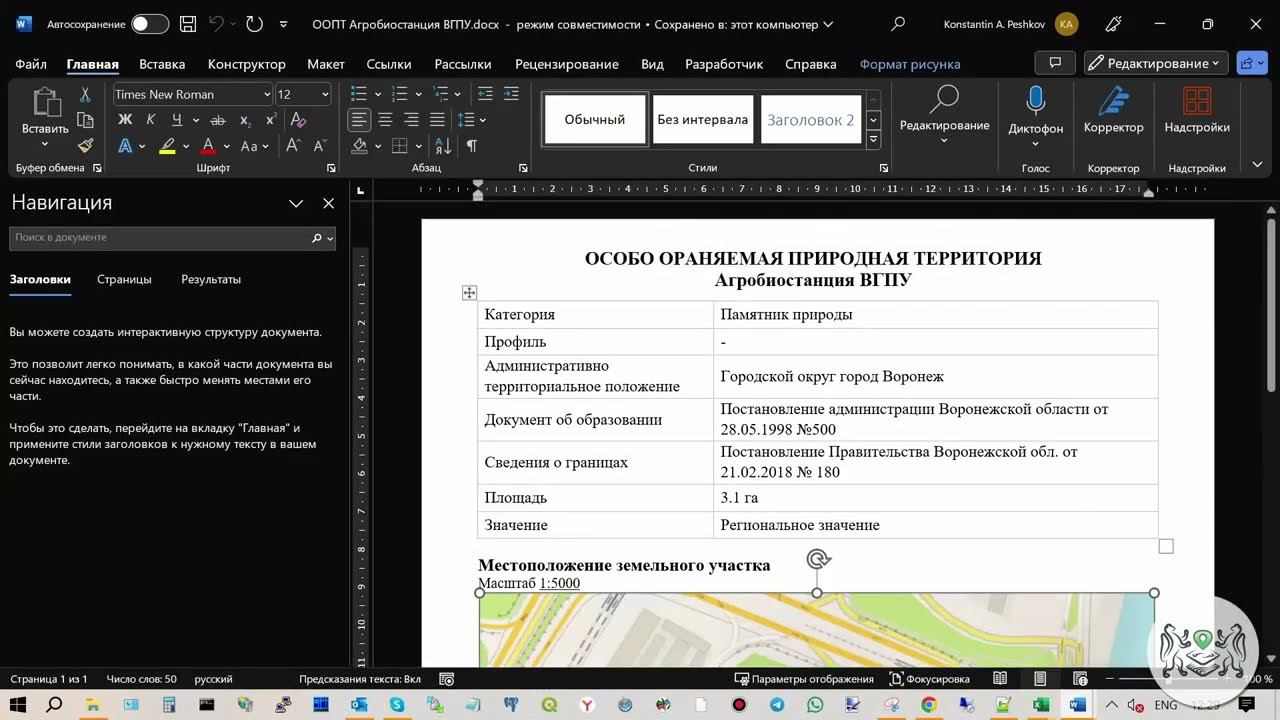
Task: Click the Windows Start button
Action: click(18, 705)
